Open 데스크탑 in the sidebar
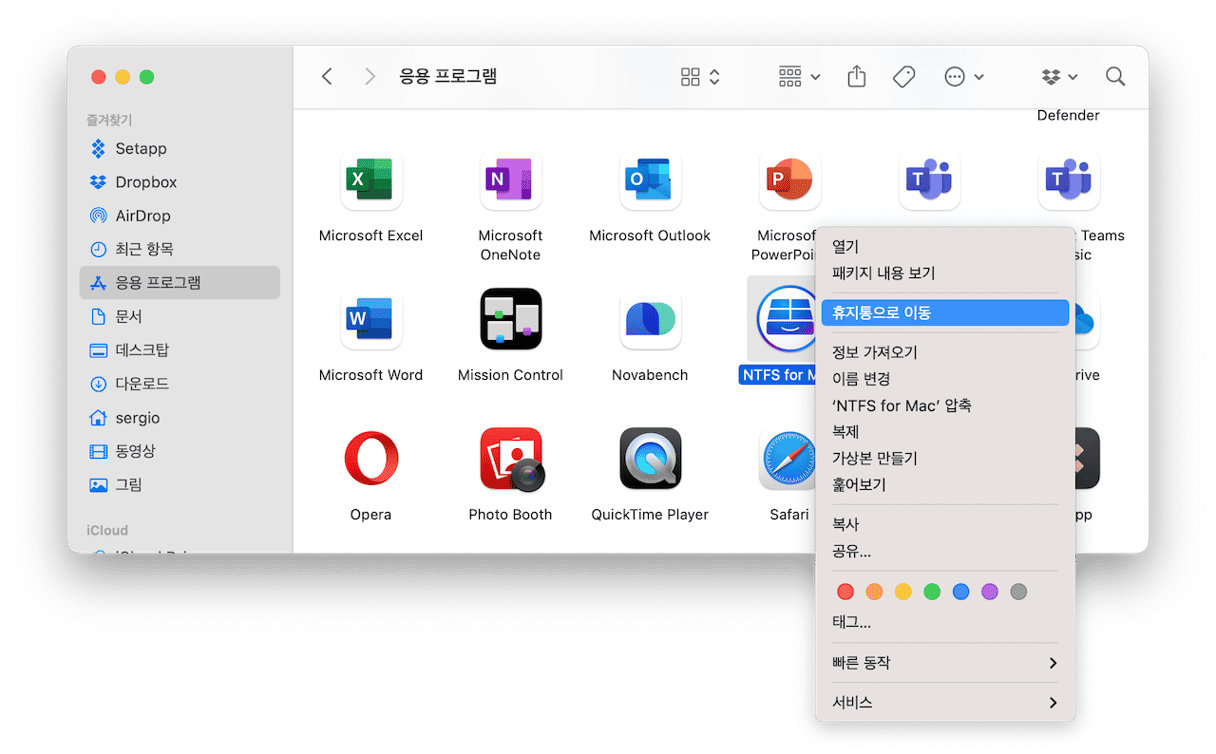Viewport: 1216px width, 754px height. coord(179,350)
